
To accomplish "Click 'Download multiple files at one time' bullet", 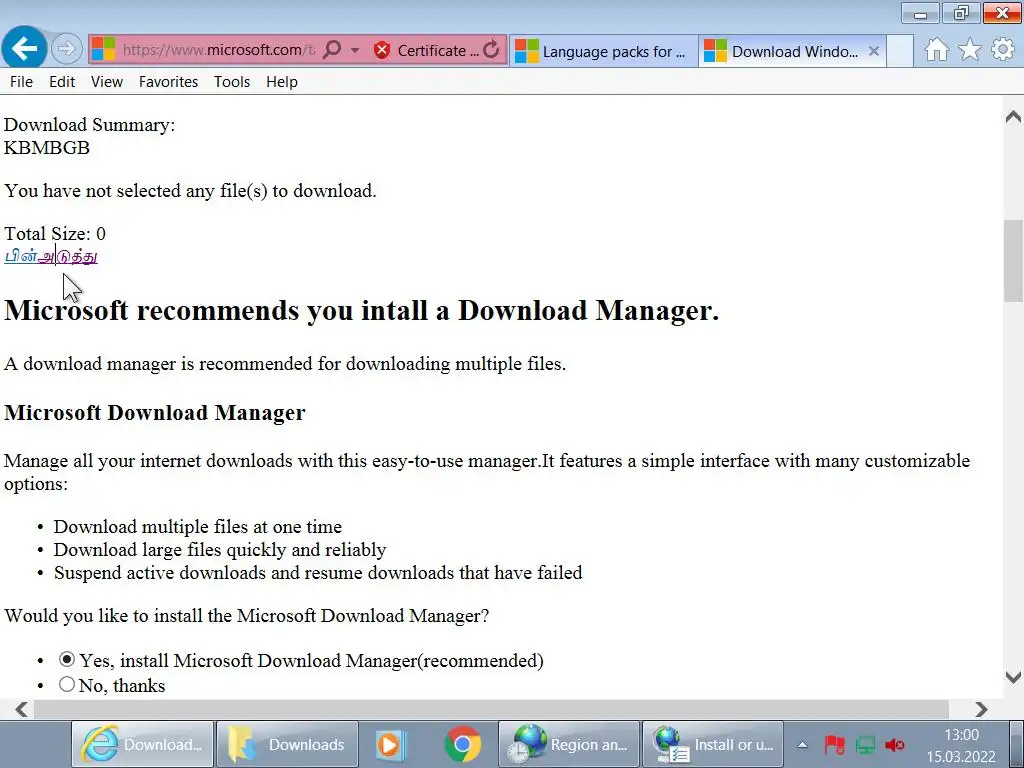I will coord(198,526).
